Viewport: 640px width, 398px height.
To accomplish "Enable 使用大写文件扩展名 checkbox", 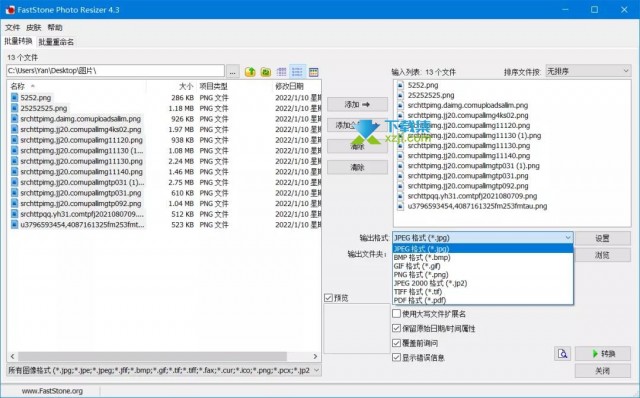I will pos(396,314).
